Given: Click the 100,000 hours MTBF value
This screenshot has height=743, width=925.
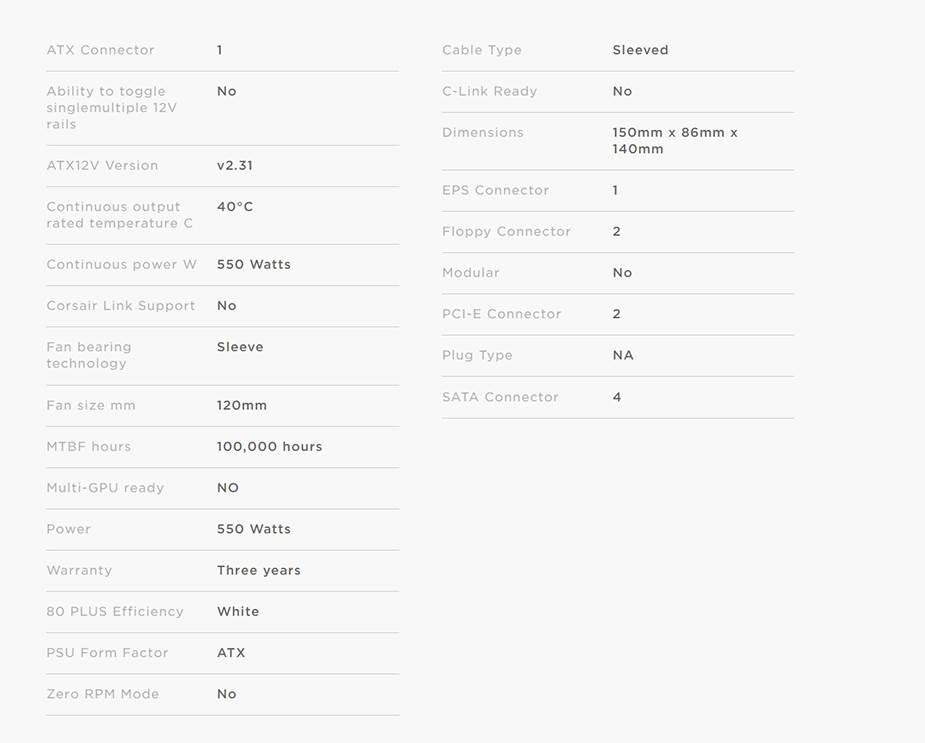Looking at the screenshot, I should click(x=269, y=447).
